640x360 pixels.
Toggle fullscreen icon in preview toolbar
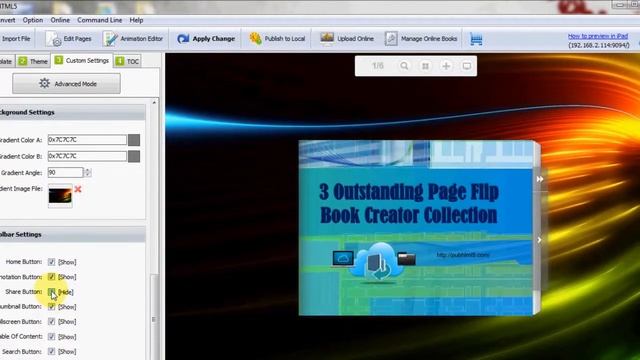click(x=467, y=66)
